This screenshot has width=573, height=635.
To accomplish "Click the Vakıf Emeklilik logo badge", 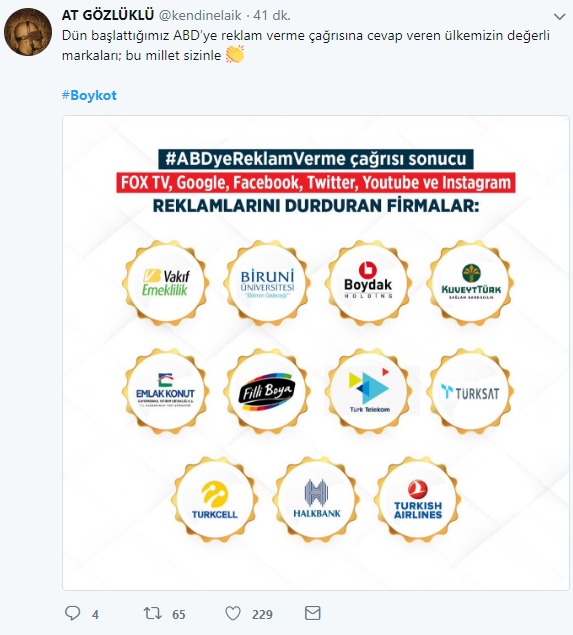I will (166, 283).
